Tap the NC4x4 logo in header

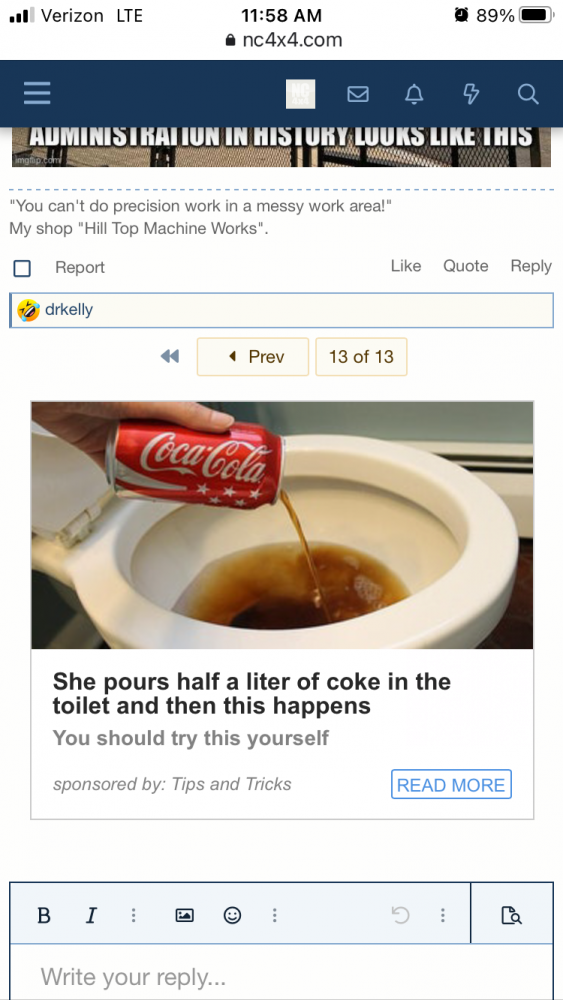click(300, 94)
